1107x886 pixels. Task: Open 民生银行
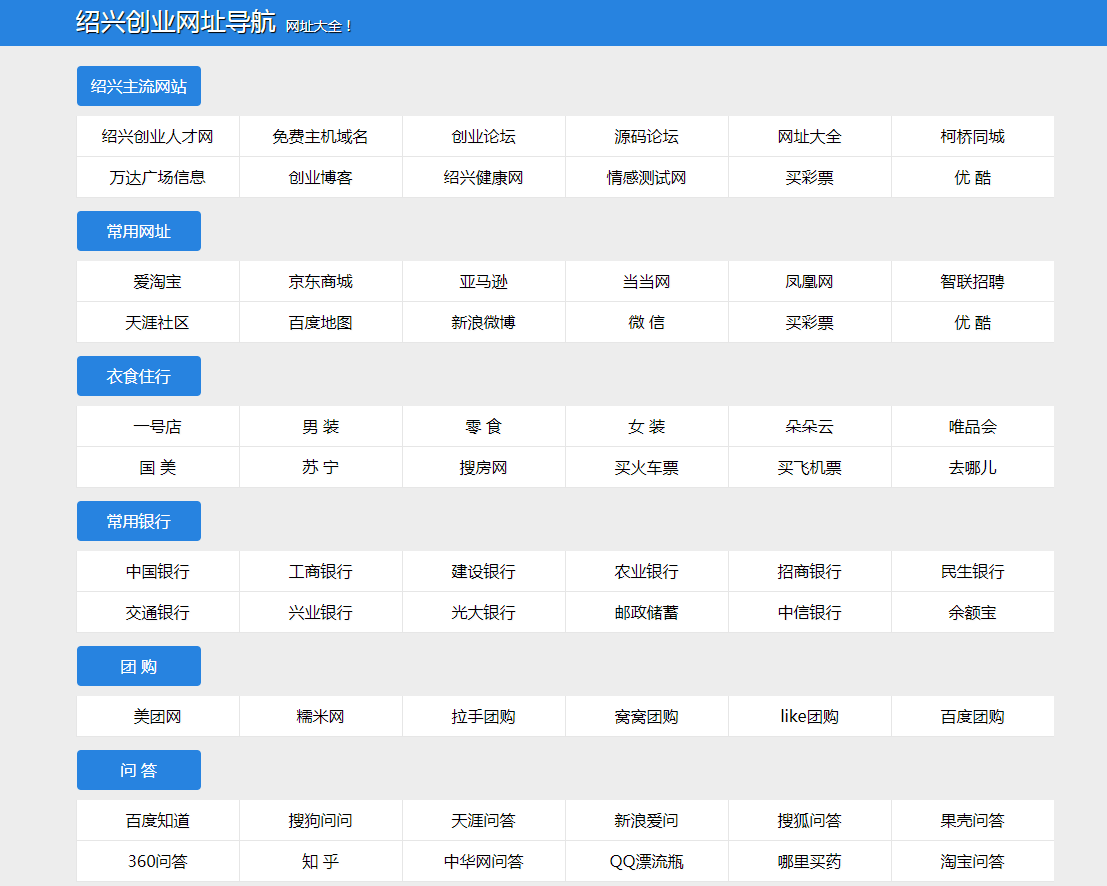pos(973,572)
